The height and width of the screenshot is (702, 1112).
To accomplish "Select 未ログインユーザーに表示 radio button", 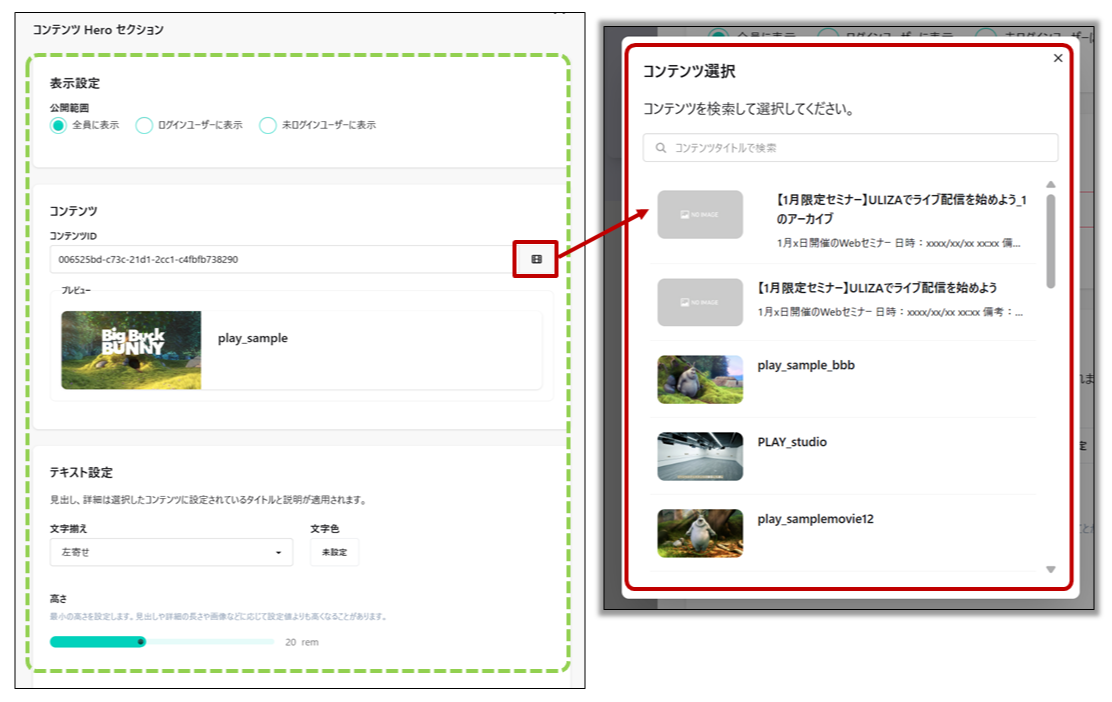I will click(267, 126).
